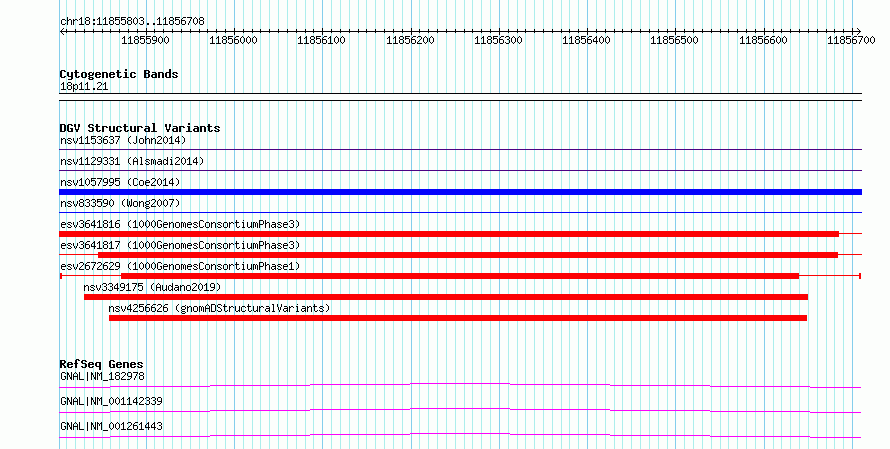The image size is (890, 449).
Task: Click the red esv2672629 variant bar
Action: tap(460, 276)
